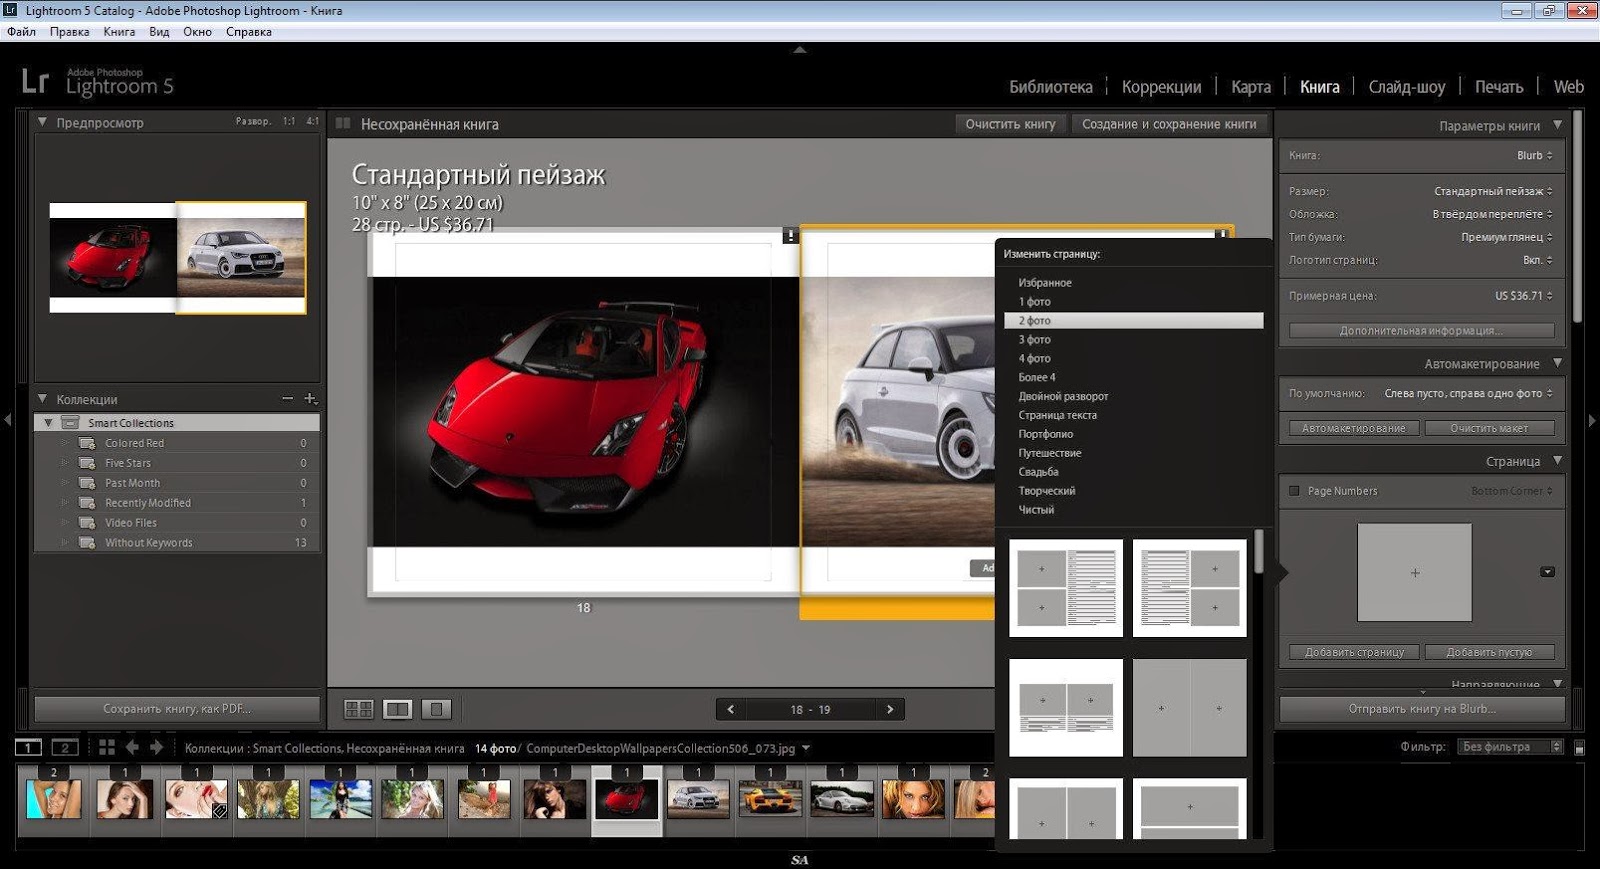
Task: Open Обложка cover type dropdown
Action: point(1492,214)
